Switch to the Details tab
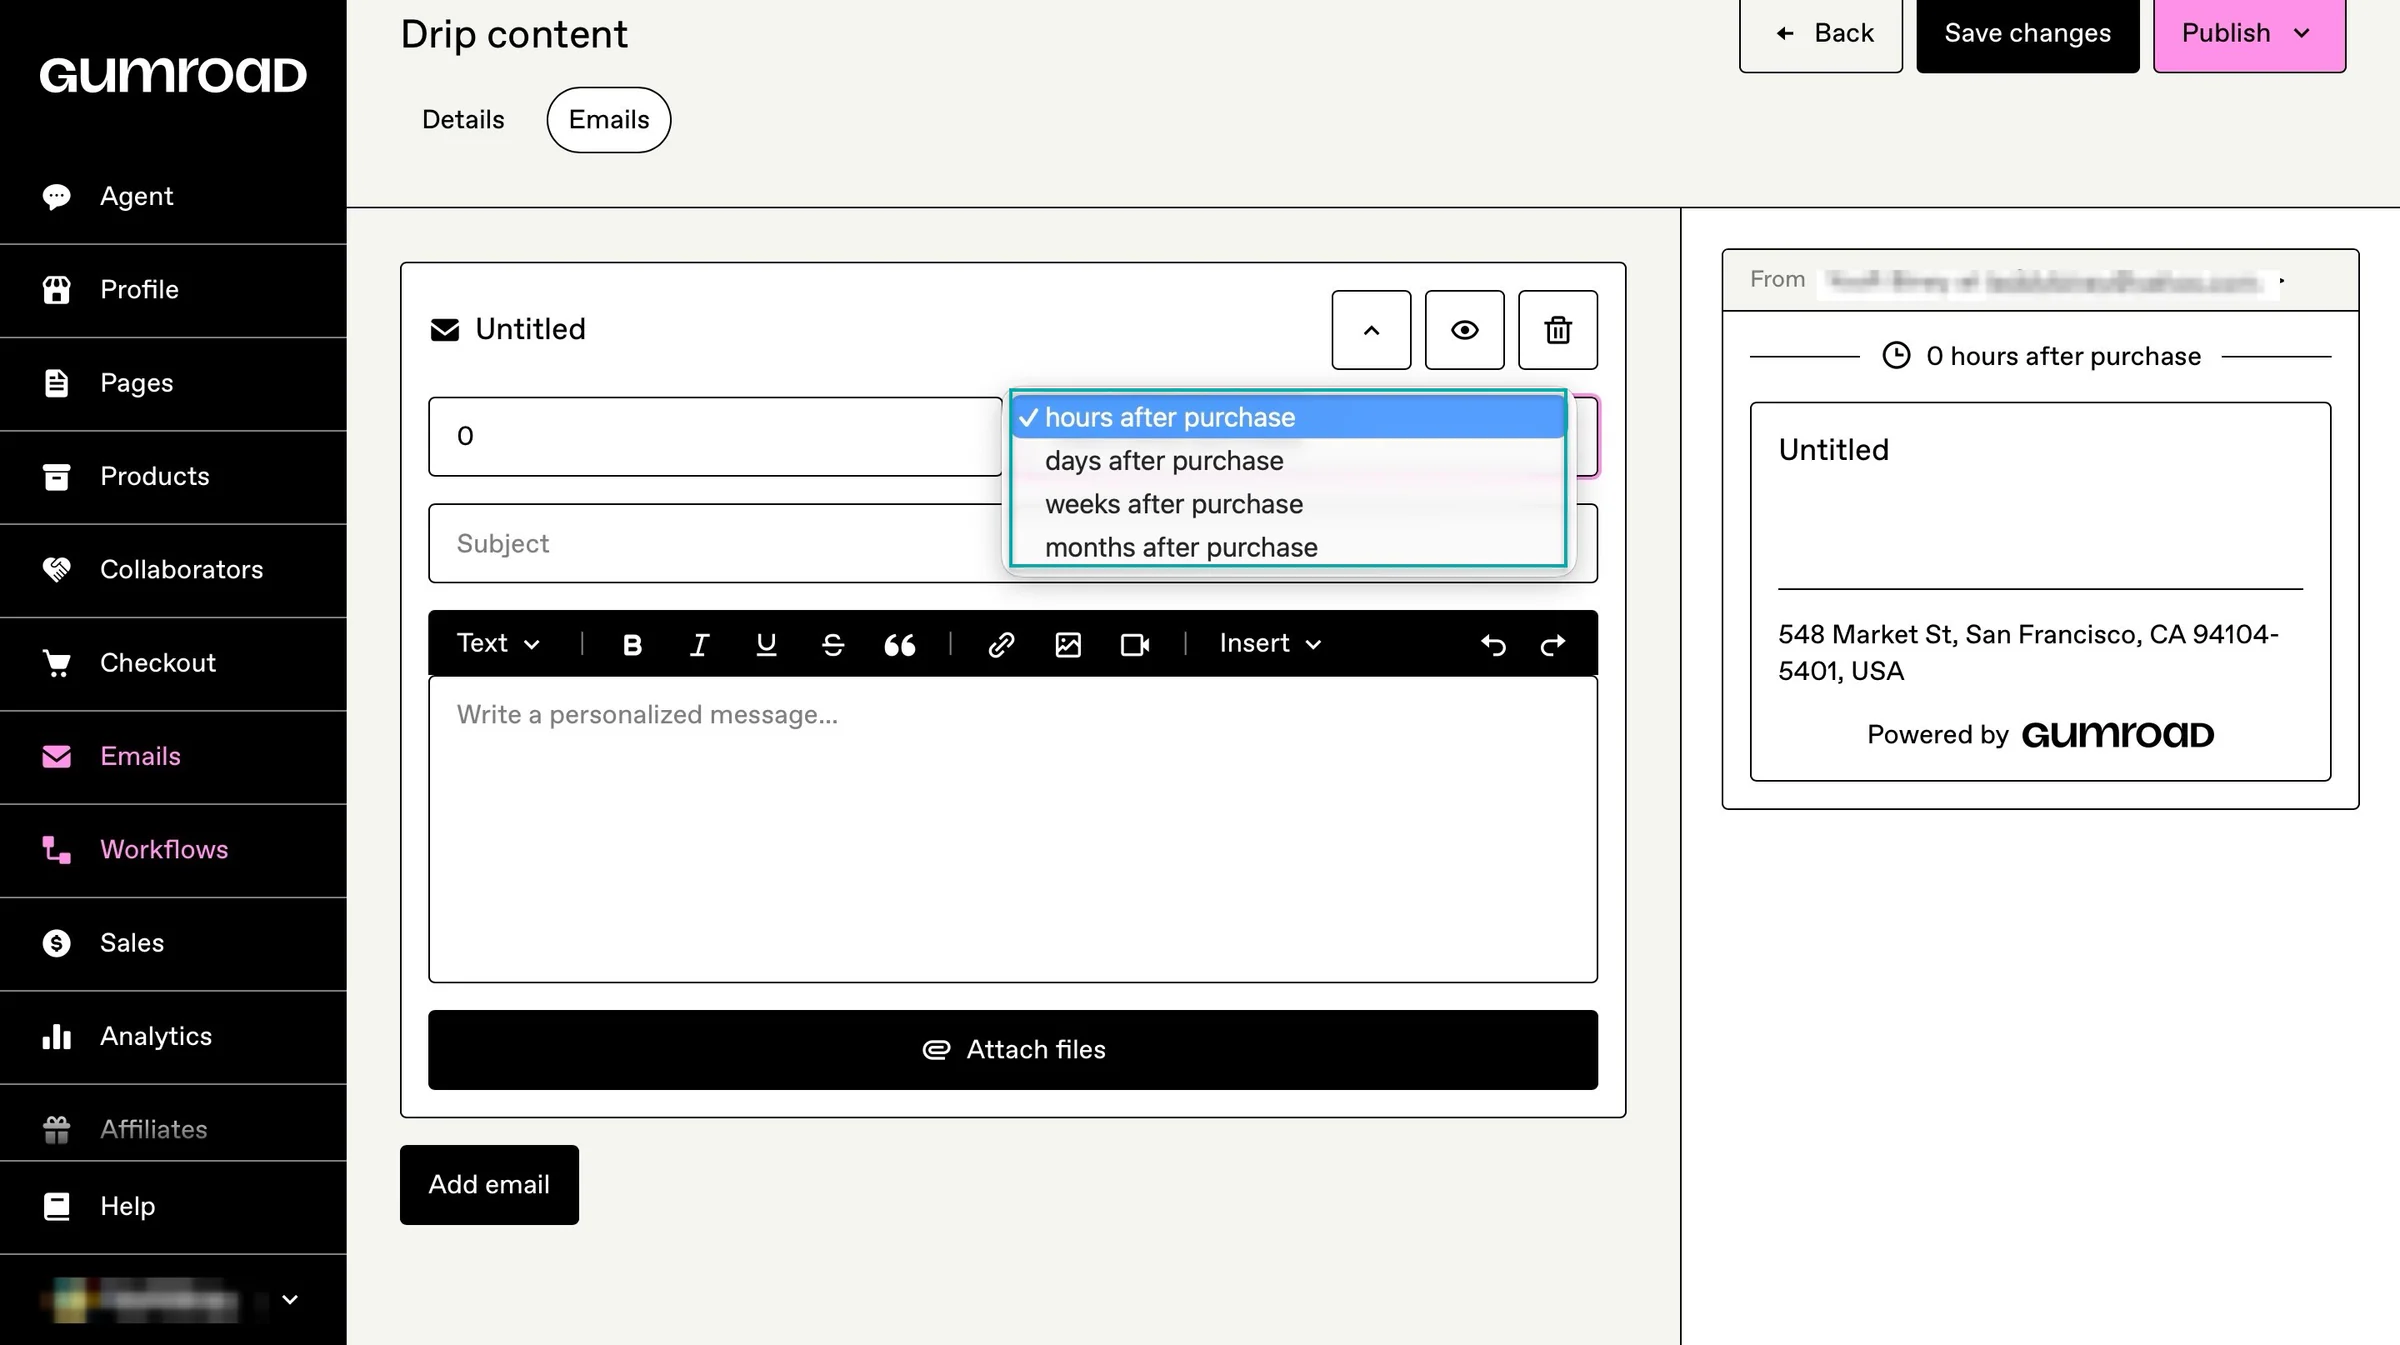Viewport: 2400px width, 1345px height. click(x=463, y=120)
